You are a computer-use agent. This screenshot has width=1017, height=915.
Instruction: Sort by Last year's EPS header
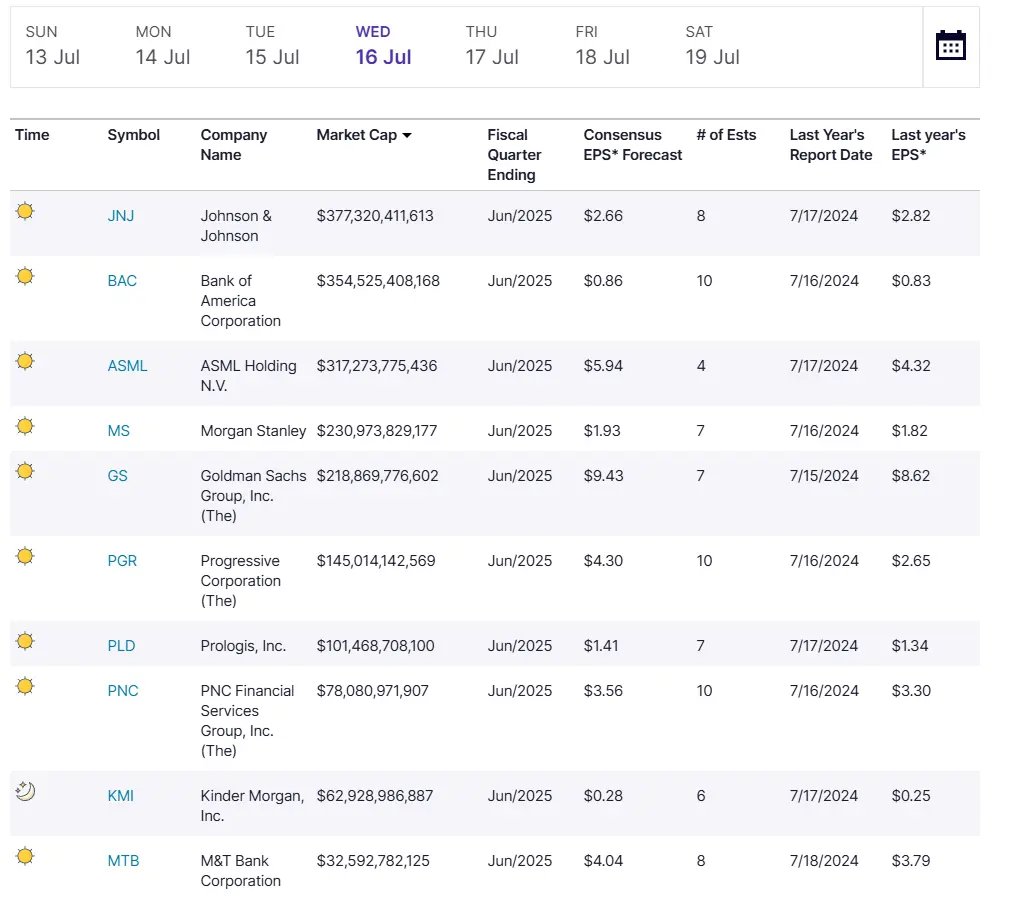pyautogui.click(x=928, y=145)
